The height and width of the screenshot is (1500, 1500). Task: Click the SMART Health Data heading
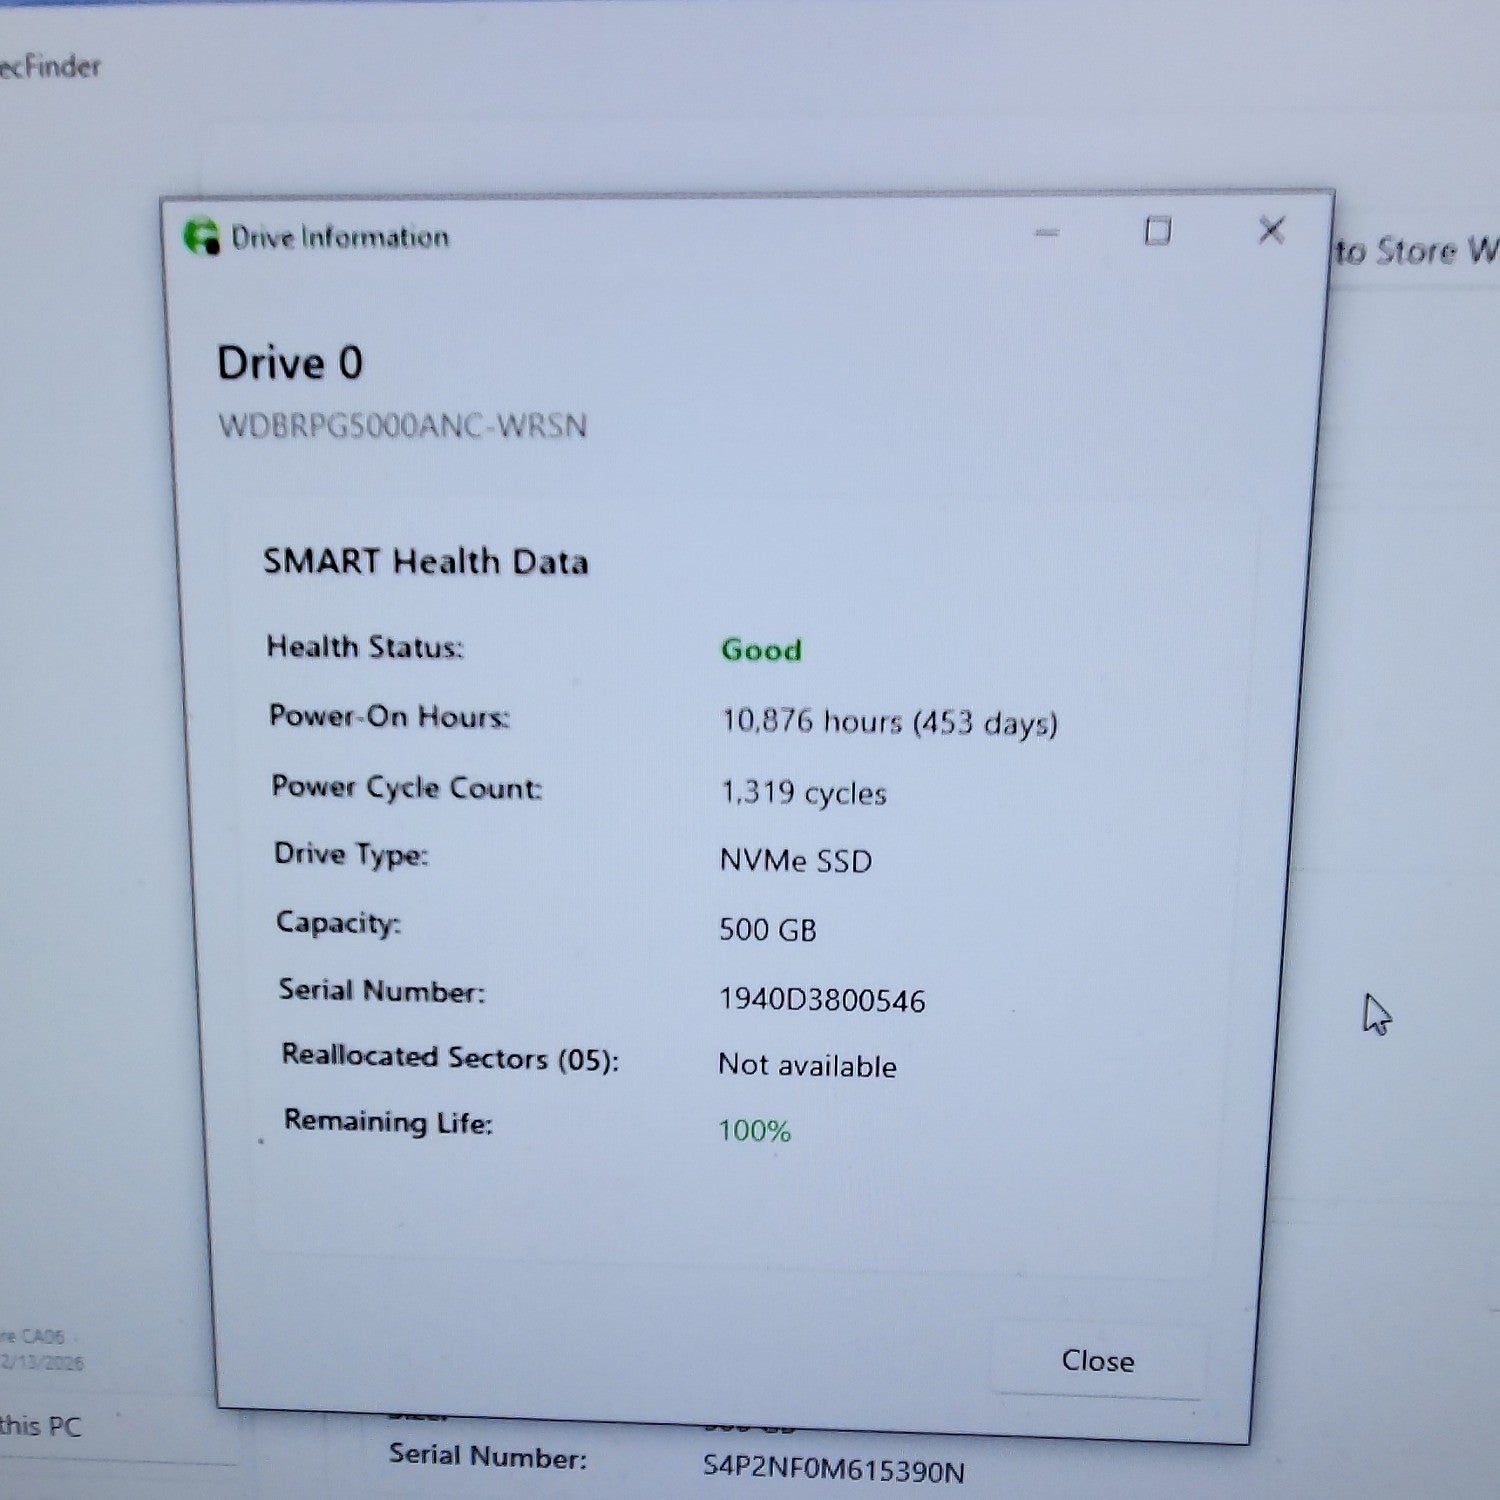(425, 561)
